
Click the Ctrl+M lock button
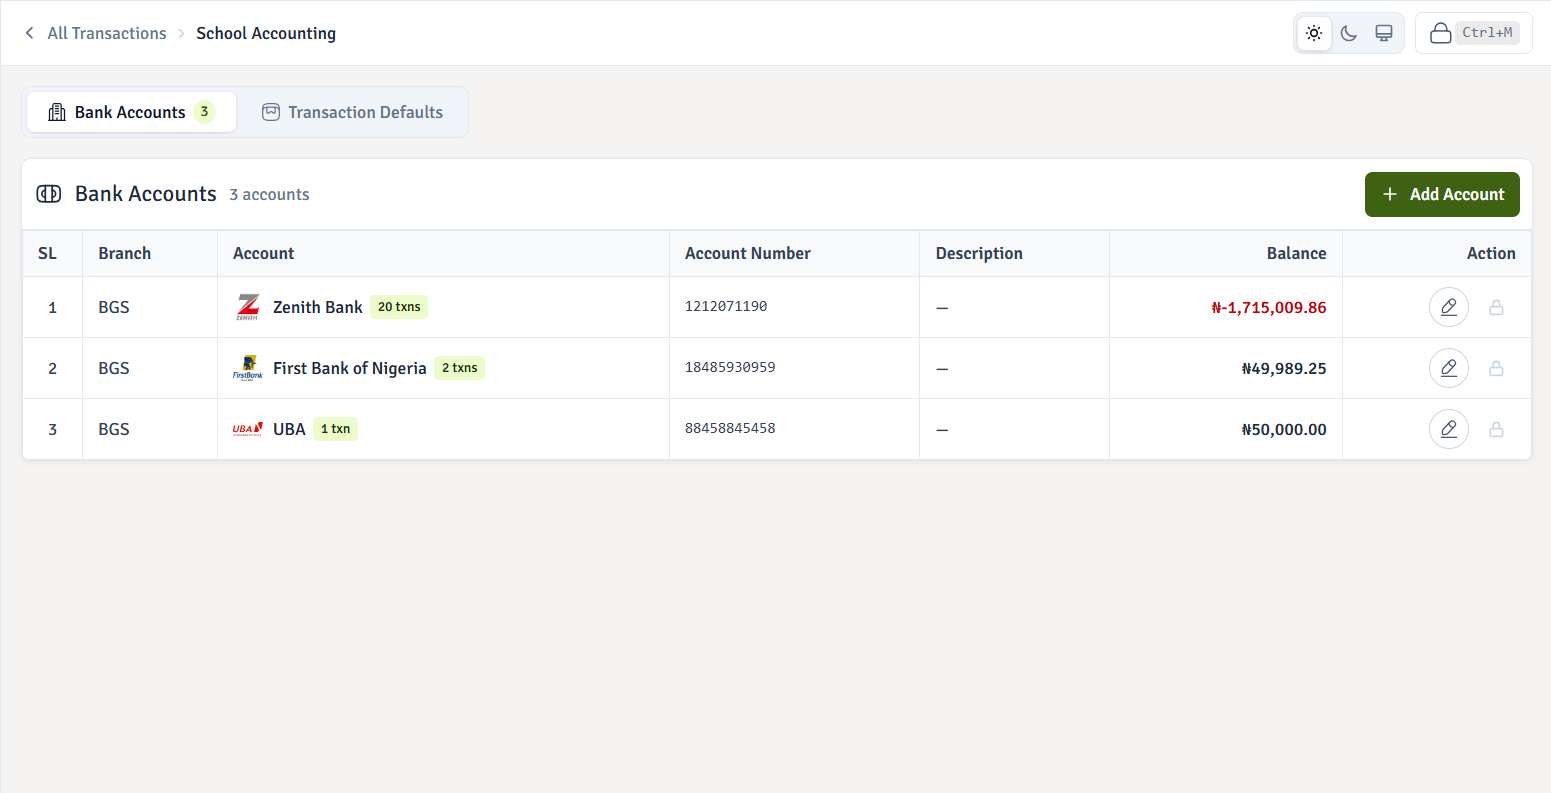[x=1474, y=33]
